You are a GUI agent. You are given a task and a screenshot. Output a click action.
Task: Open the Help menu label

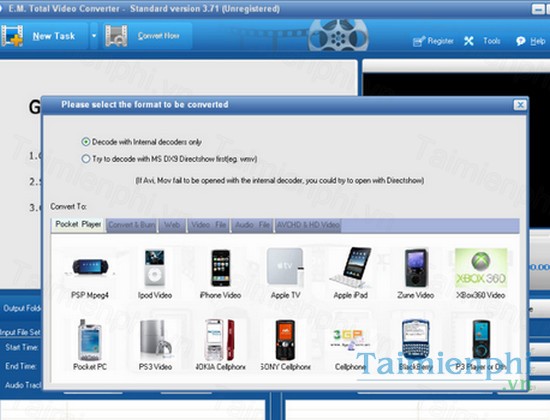[538, 41]
